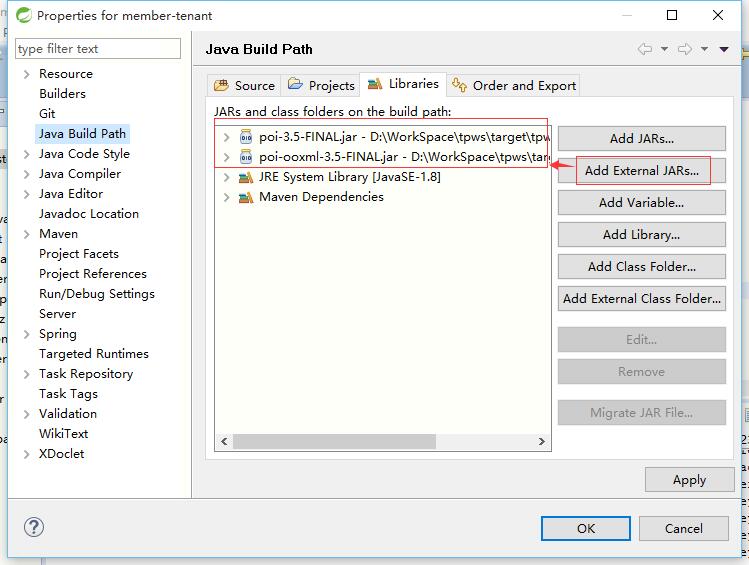Expand Maven Dependencies node
749x565 pixels.
pos(226,197)
